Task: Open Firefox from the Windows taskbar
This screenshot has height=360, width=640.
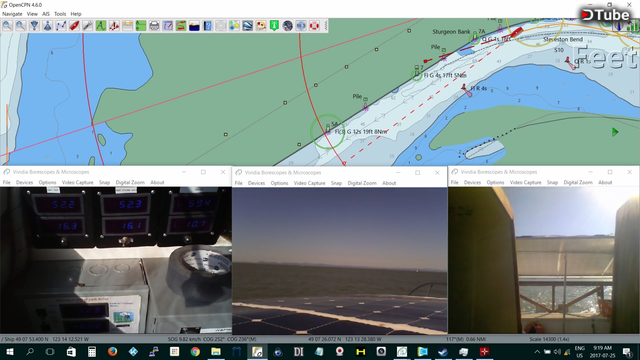Action: tap(112, 351)
